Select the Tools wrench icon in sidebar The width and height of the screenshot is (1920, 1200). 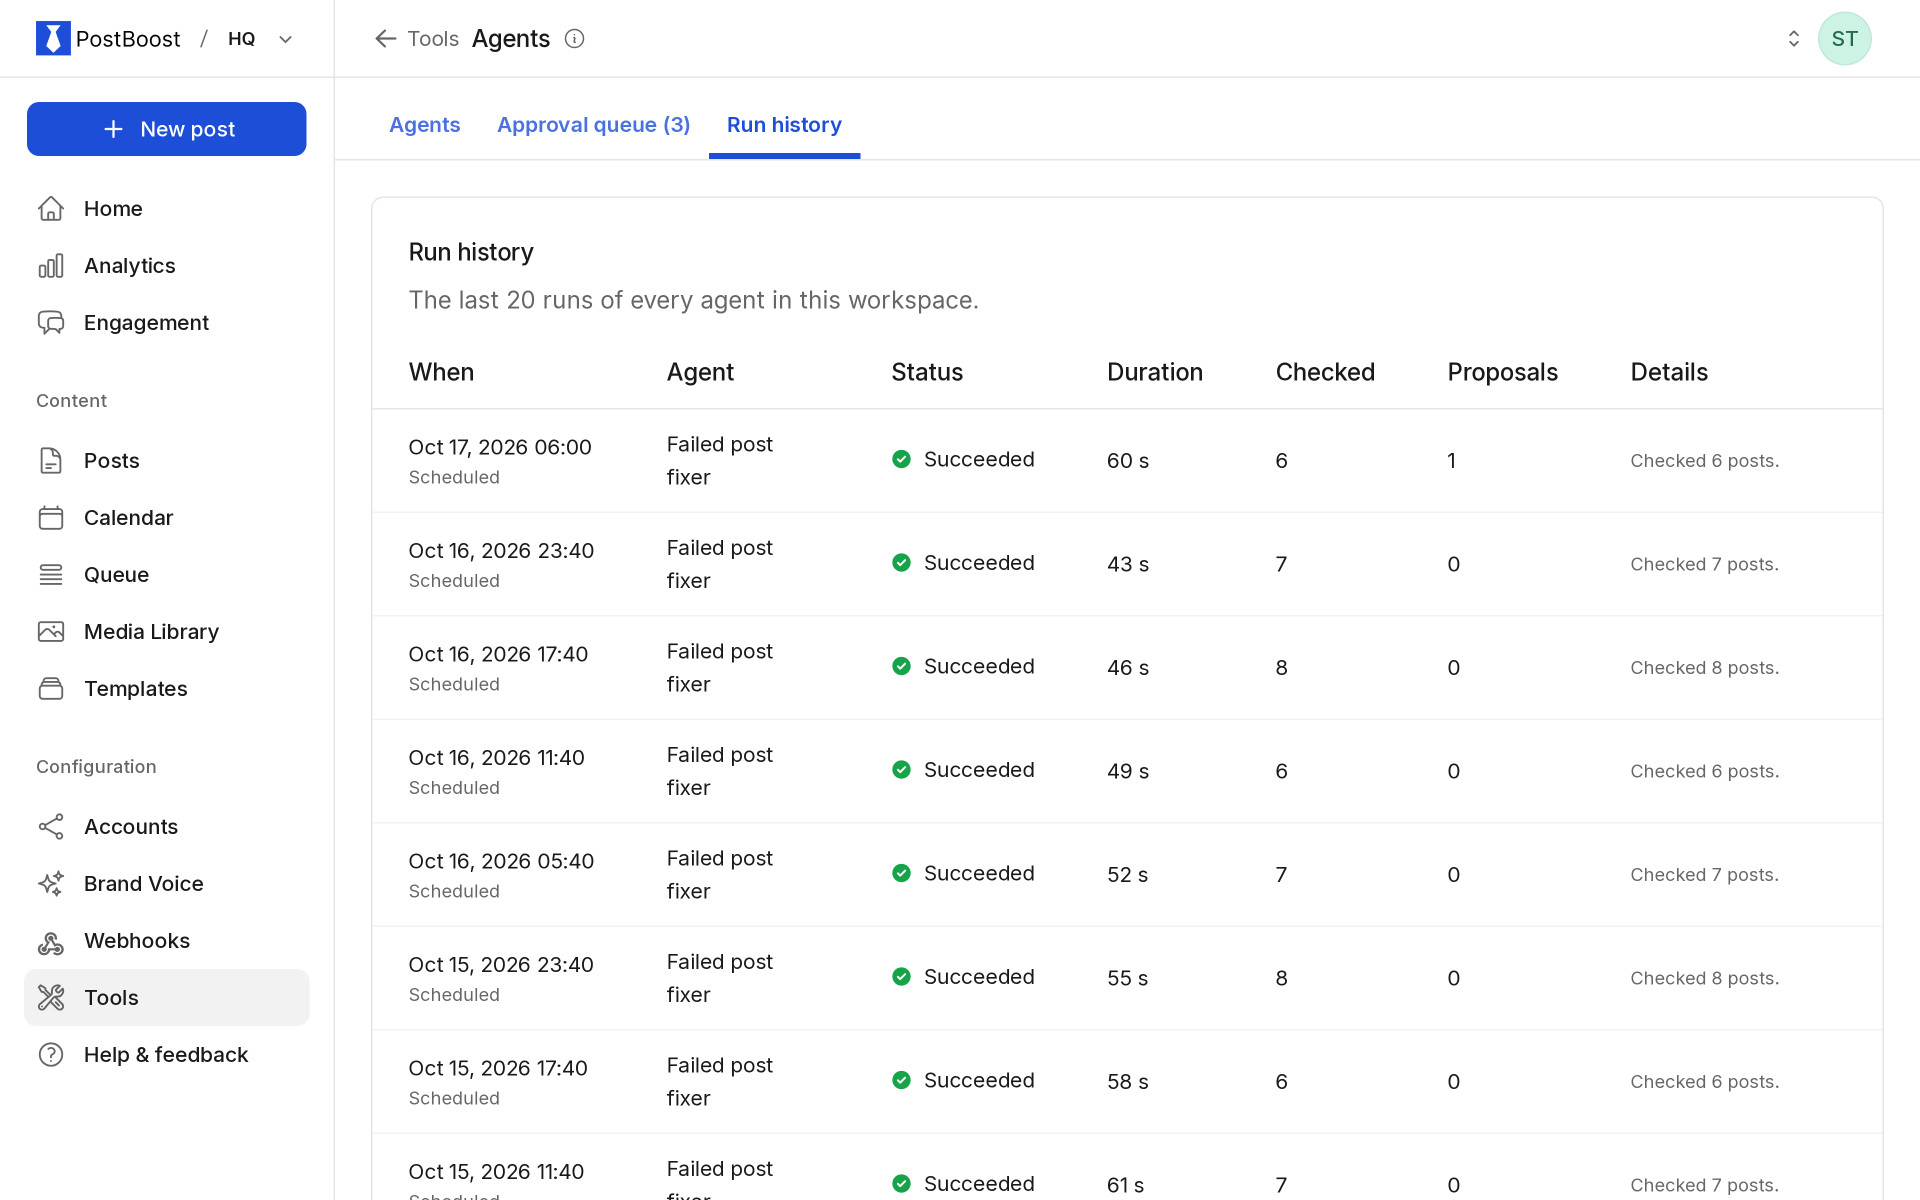pos(51,997)
